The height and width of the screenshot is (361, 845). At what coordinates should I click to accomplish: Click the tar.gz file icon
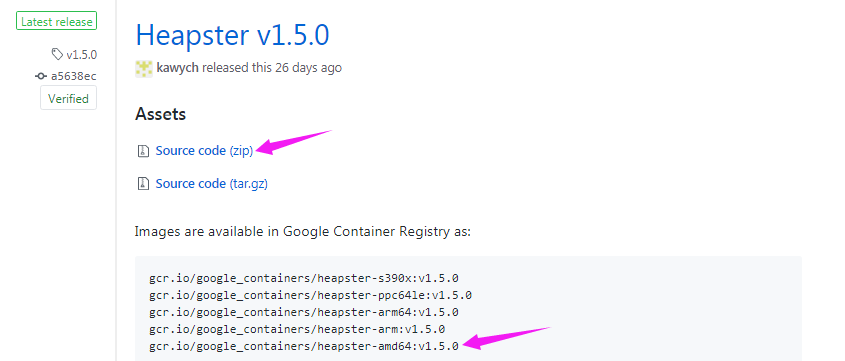point(143,184)
